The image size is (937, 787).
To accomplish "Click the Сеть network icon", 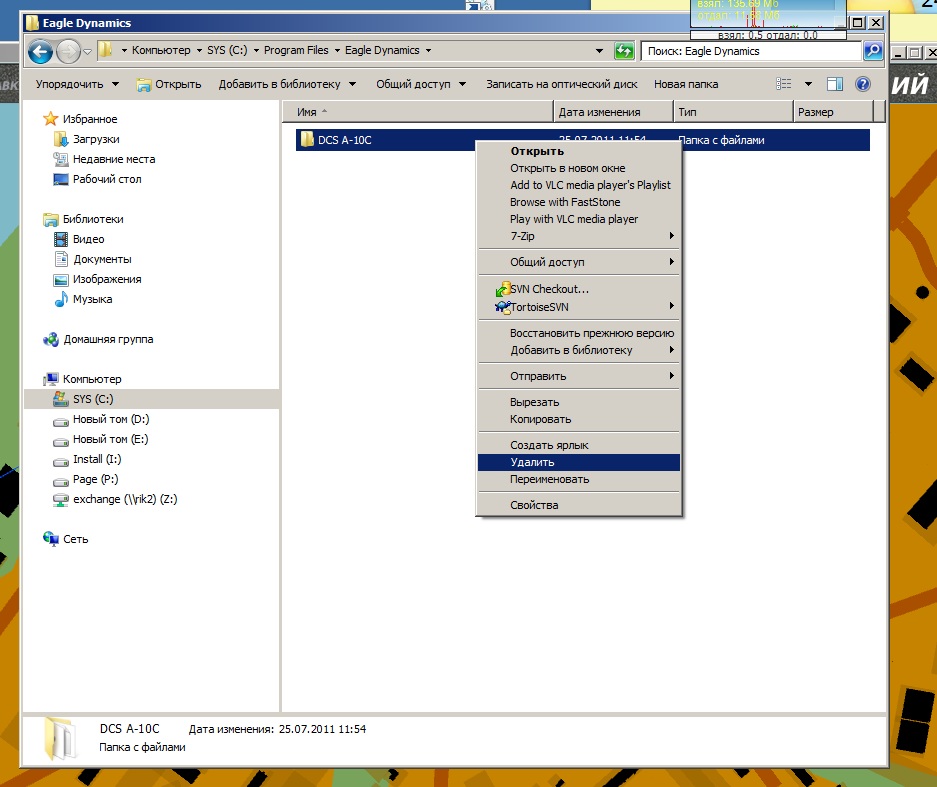I will (51, 539).
